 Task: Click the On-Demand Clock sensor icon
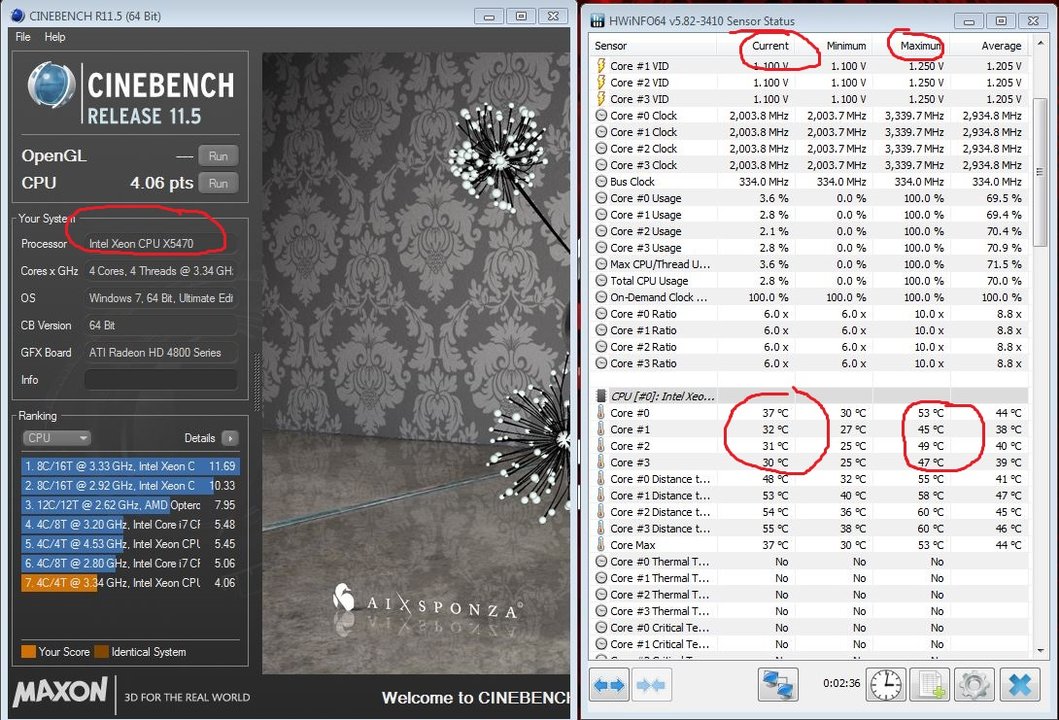point(600,297)
